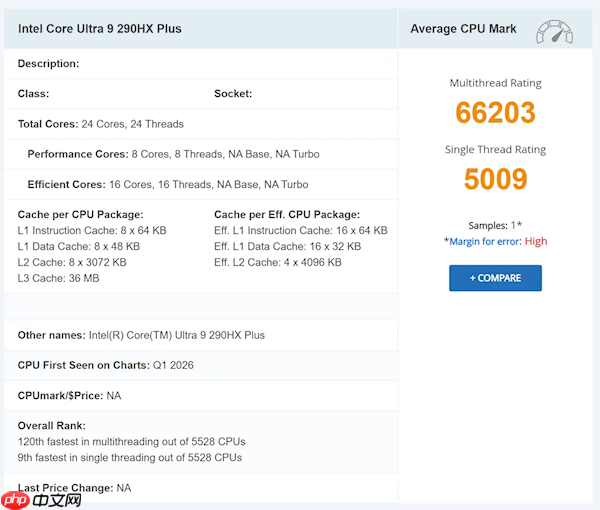Click Eff. L1 Instruction Cache: 16 x 64 KB
Screen dimensions: 600x510
[301, 230]
